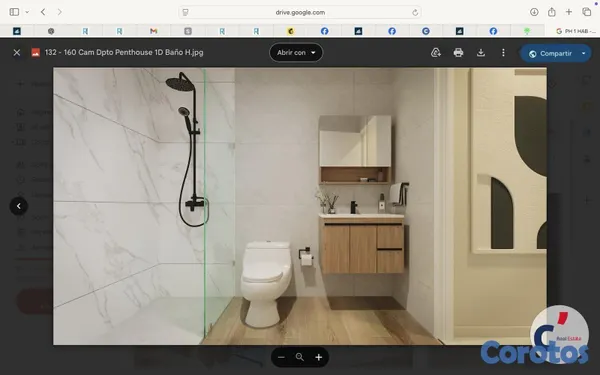The image size is (600, 375).
Task: Zoom out with the minus button
Action: pos(281,357)
